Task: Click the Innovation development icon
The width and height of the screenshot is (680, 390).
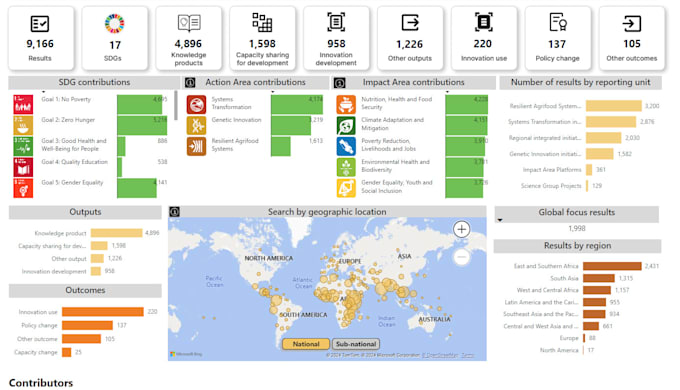Action: coord(336,22)
